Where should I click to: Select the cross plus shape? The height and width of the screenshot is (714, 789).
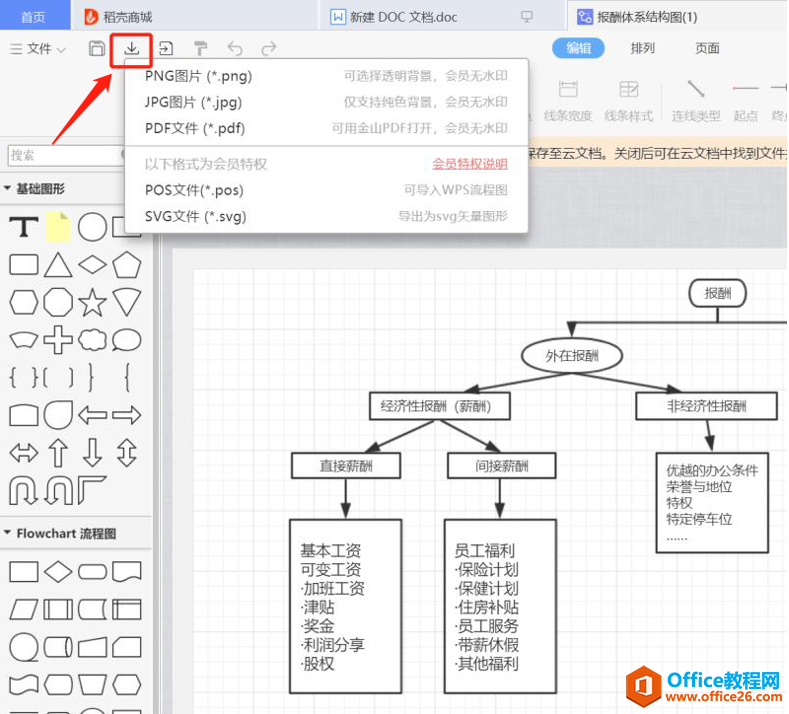pos(58,340)
